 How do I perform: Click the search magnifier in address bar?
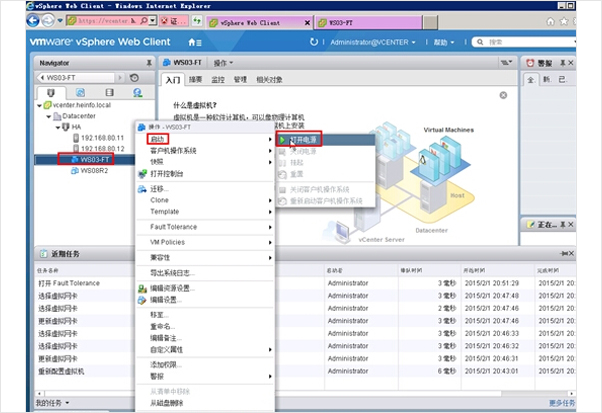coord(144,21)
